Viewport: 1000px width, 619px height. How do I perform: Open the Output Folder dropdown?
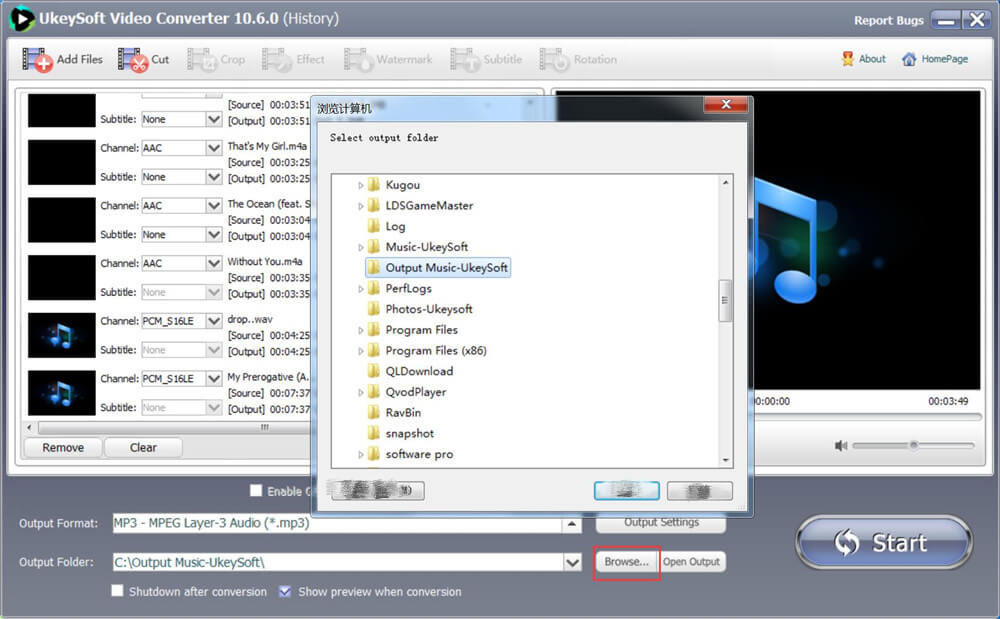pyautogui.click(x=573, y=561)
